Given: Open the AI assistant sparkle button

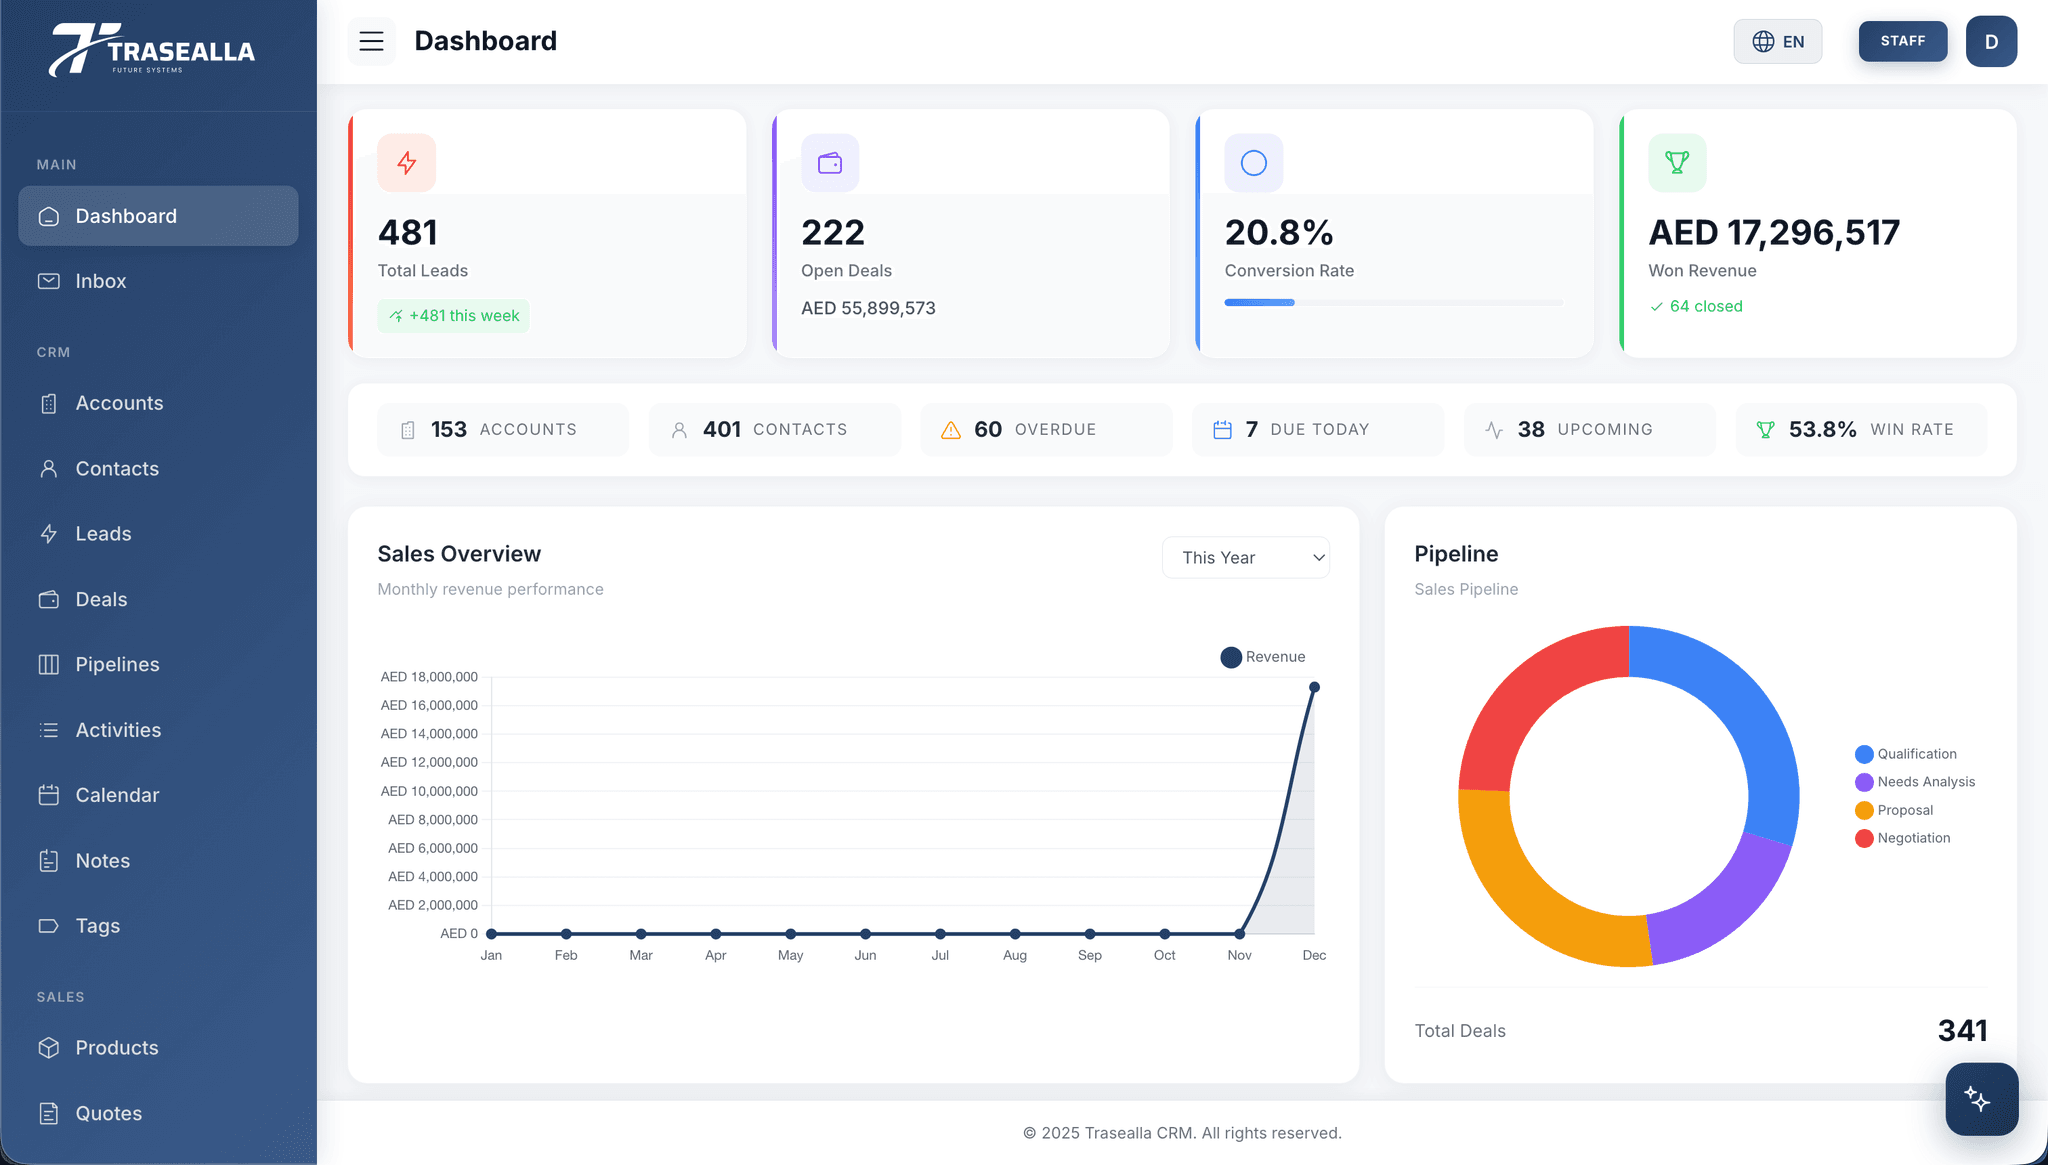Looking at the screenshot, I should tap(1981, 1099).
